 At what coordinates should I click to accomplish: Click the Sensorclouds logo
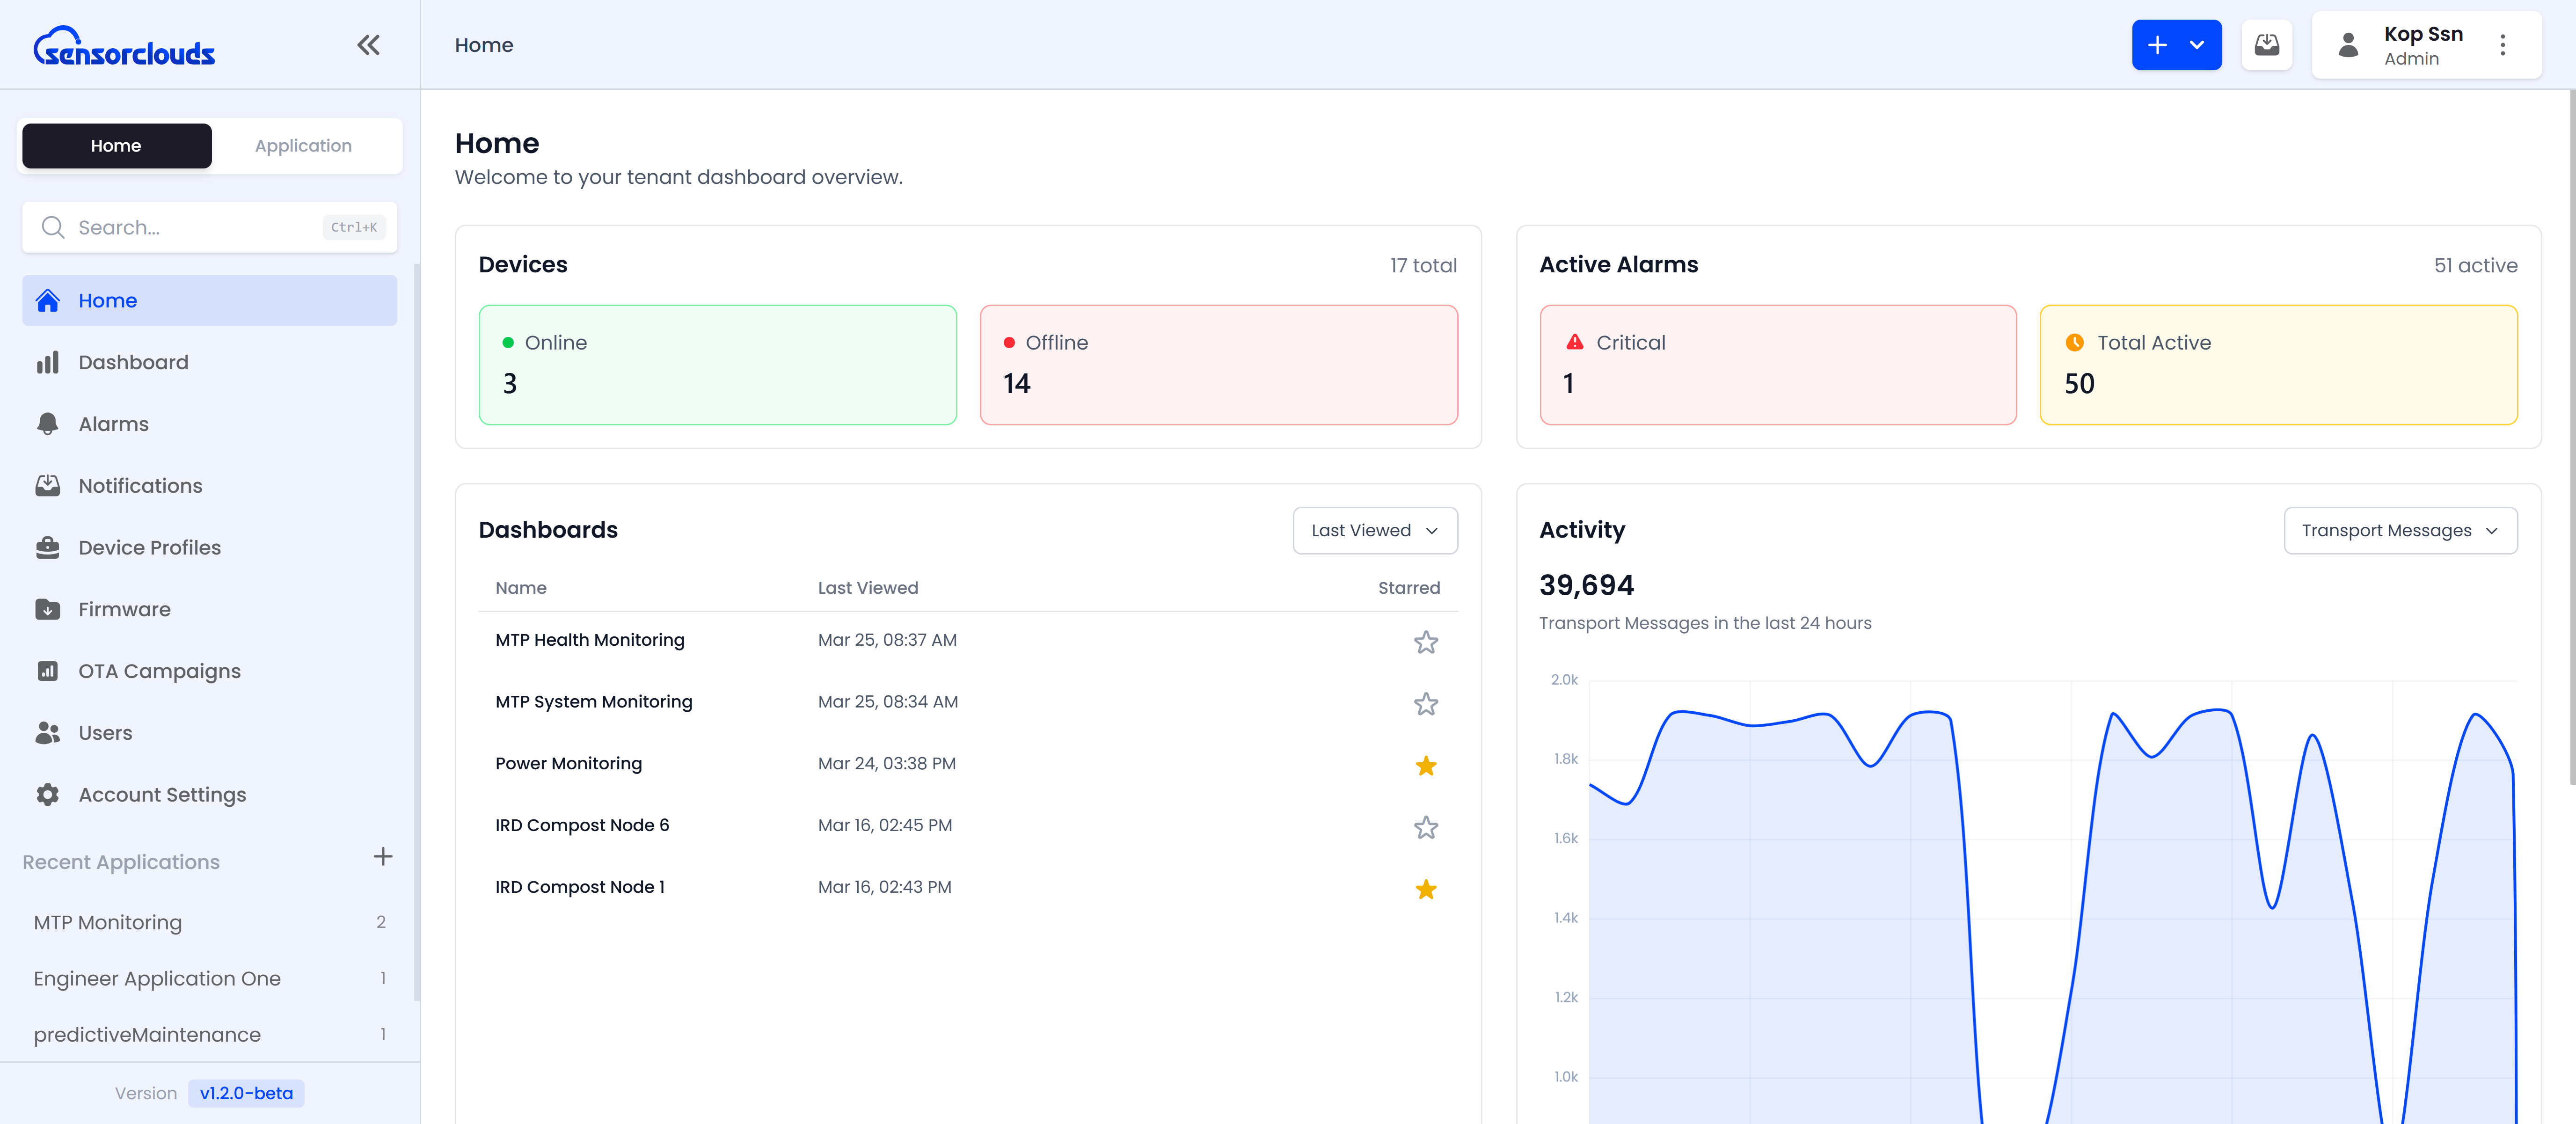(124, 44)
